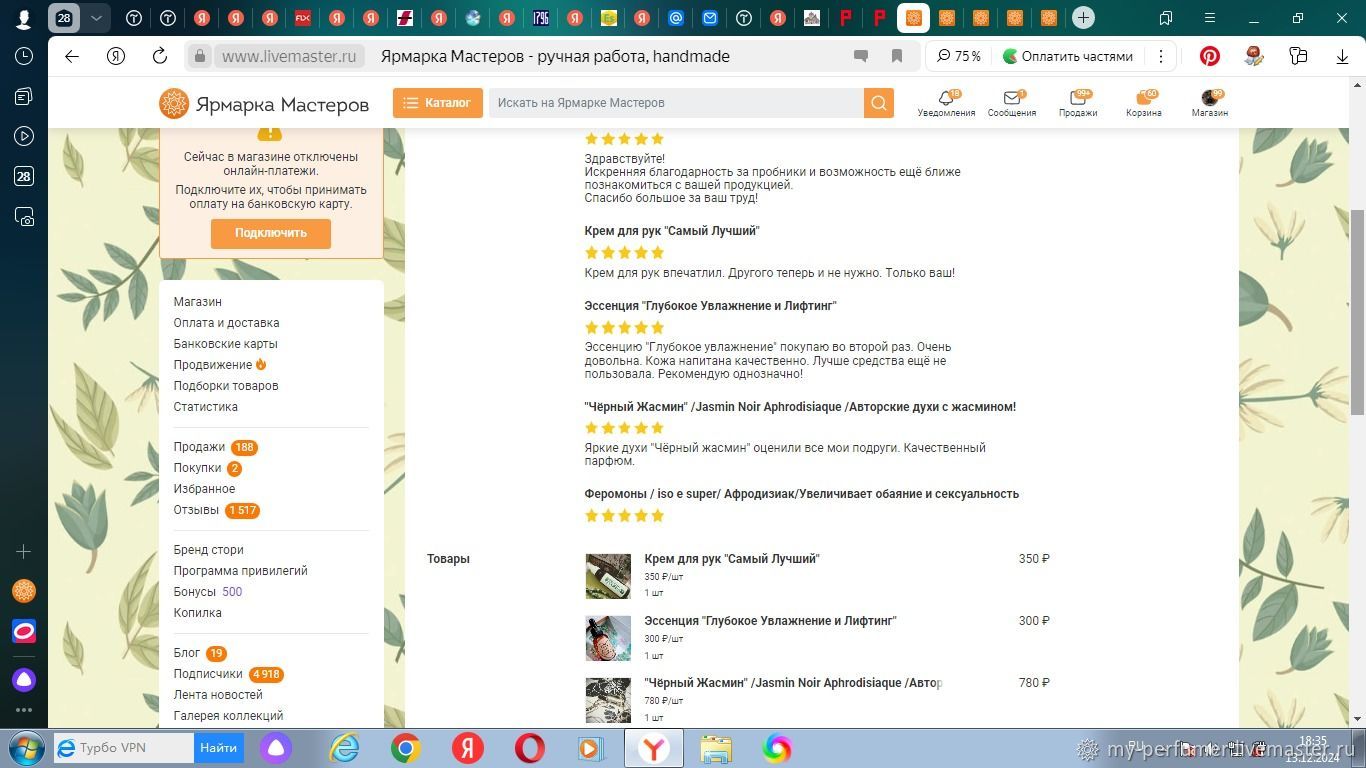1366x768 pixels.
Task: Open the Чёрный Жасмин product thumbnail
Action: pyautogui.click(x=608, y=700)
